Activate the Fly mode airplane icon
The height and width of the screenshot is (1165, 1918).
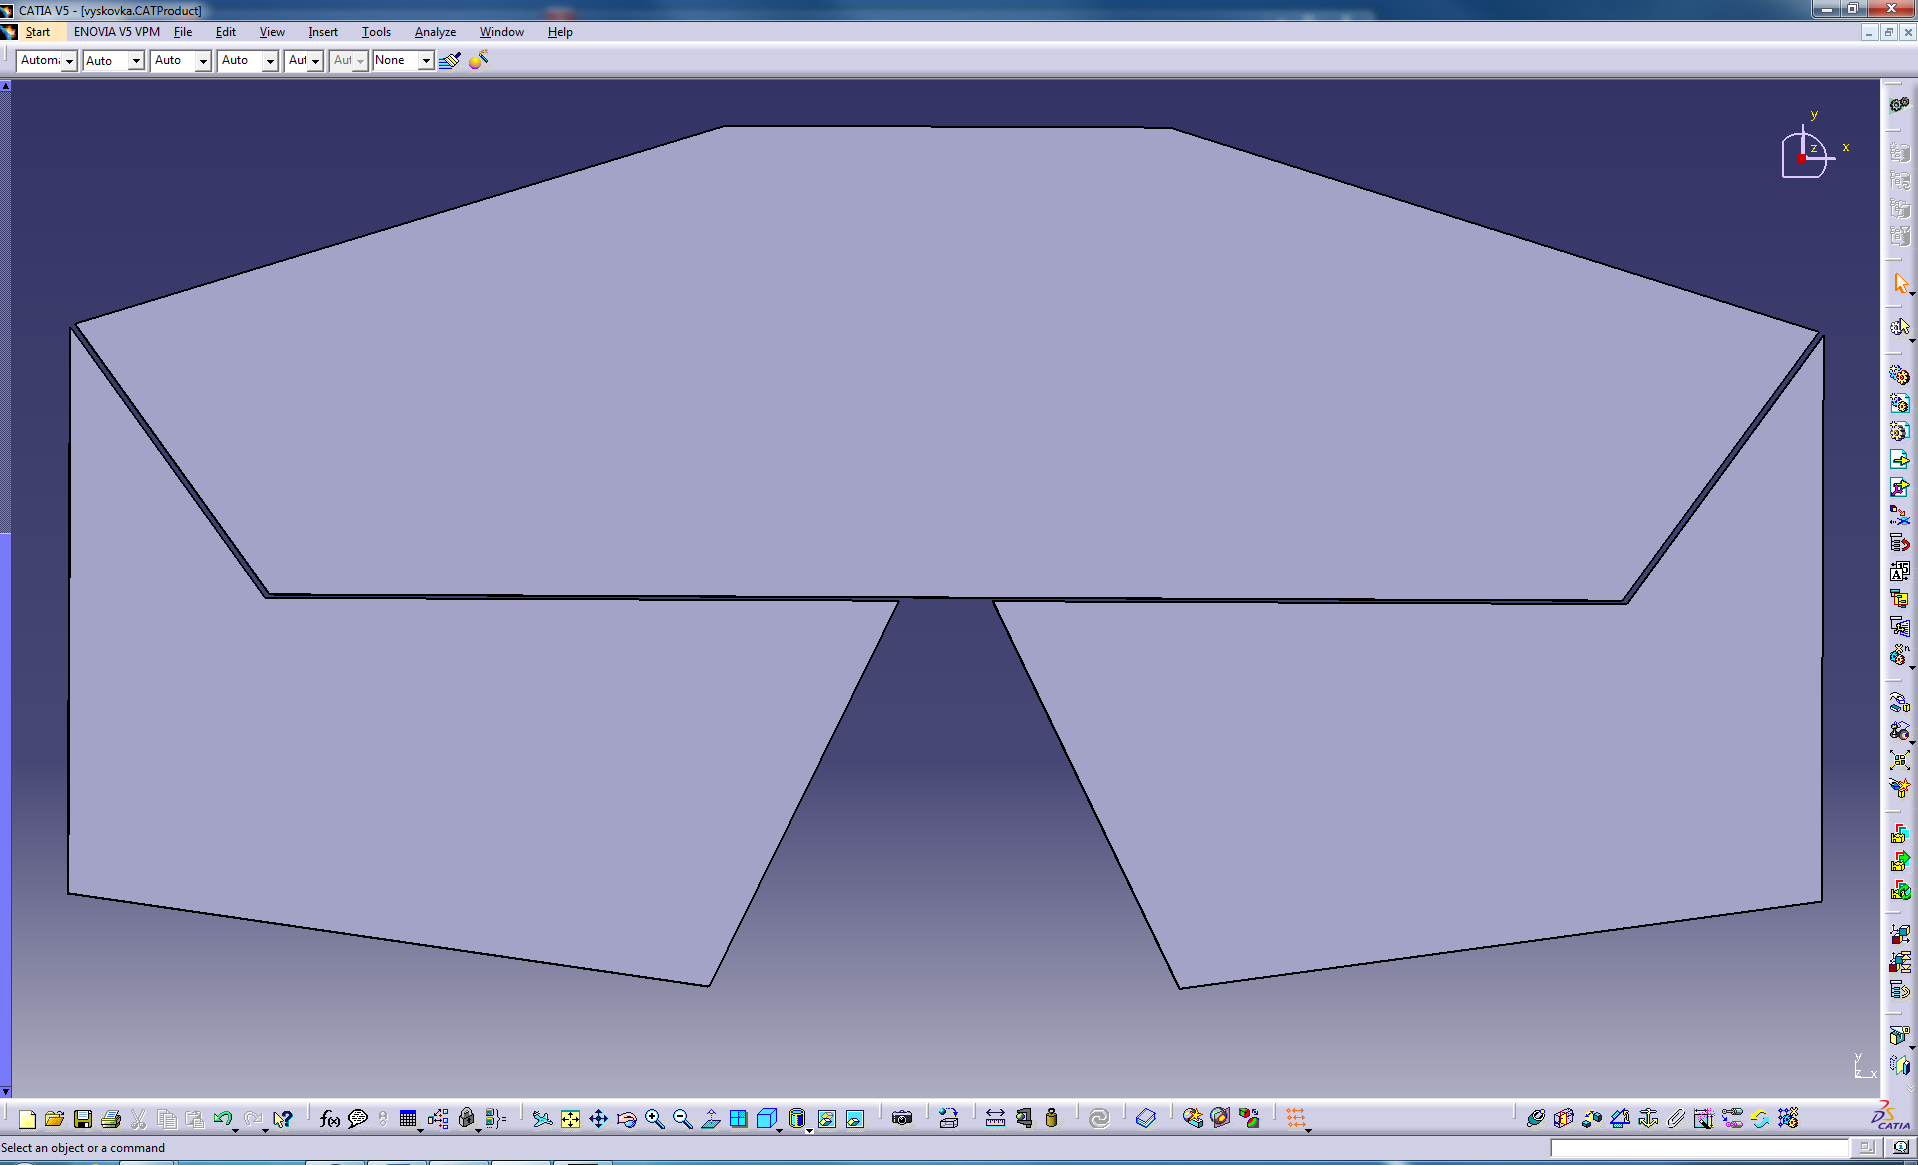542,1119
